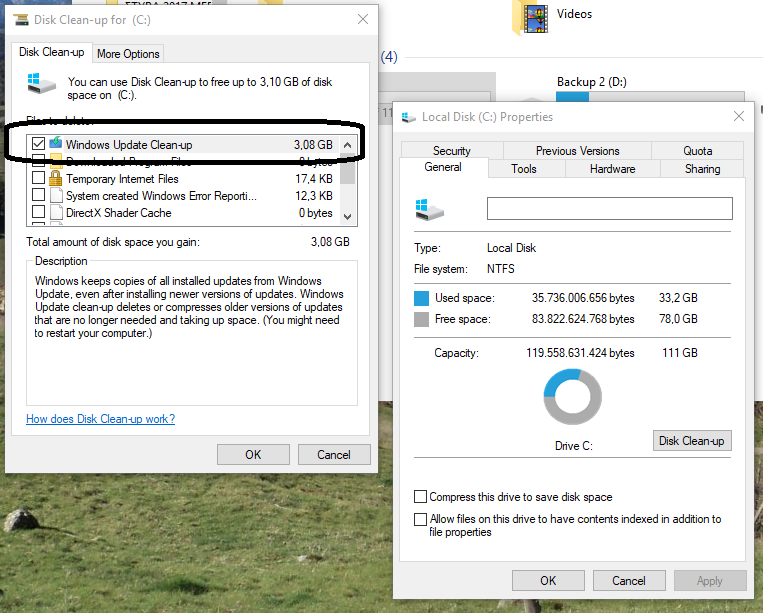Close the Disk Clean-up dialog
Image resolution: width=763 pixels, height=613 pixels.
tap(363, 19)
